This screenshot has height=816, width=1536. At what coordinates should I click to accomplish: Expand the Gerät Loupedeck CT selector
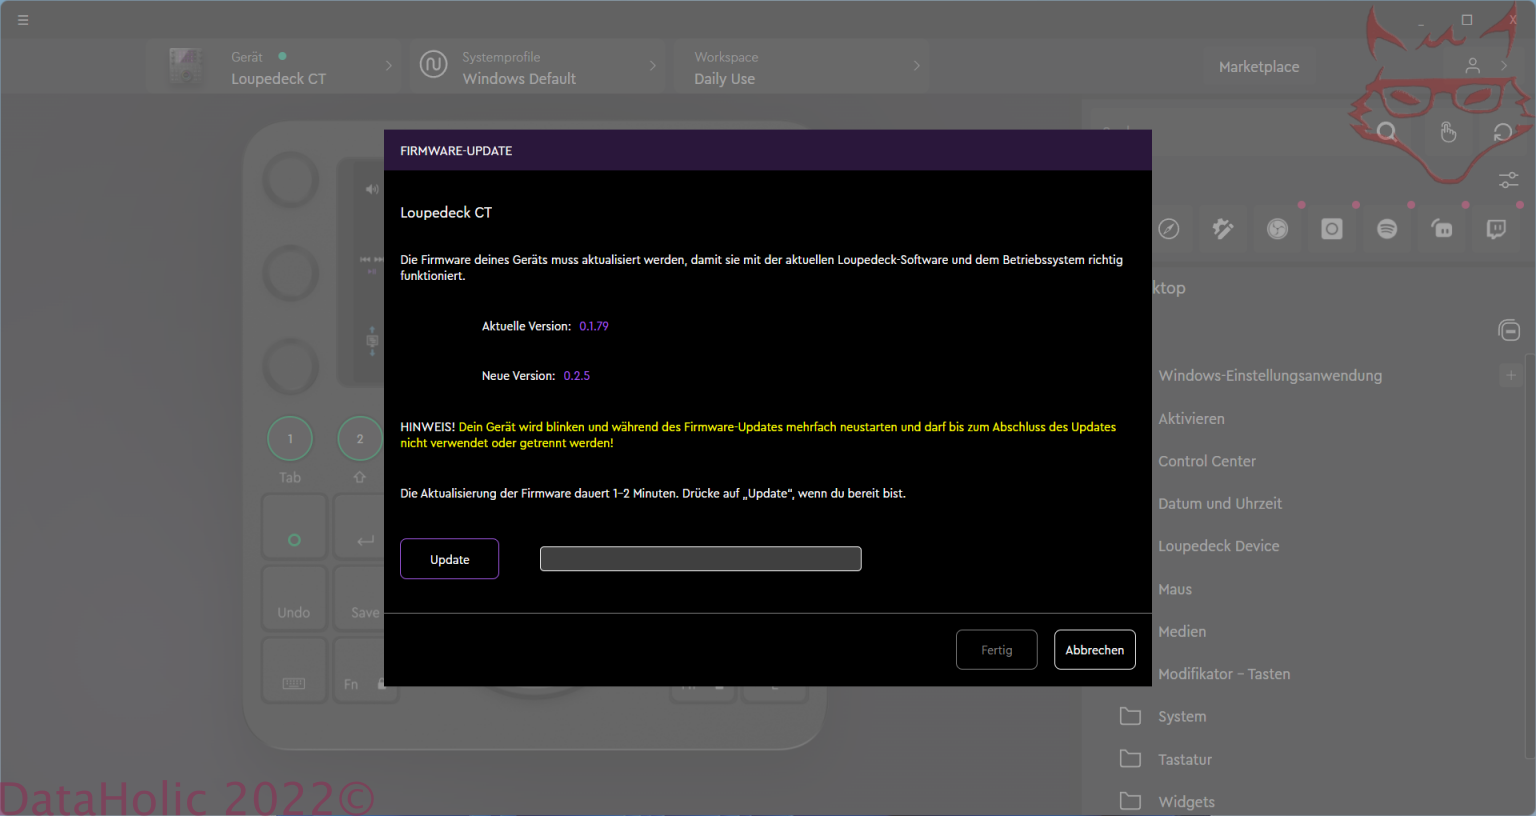(x=274, y=66)
